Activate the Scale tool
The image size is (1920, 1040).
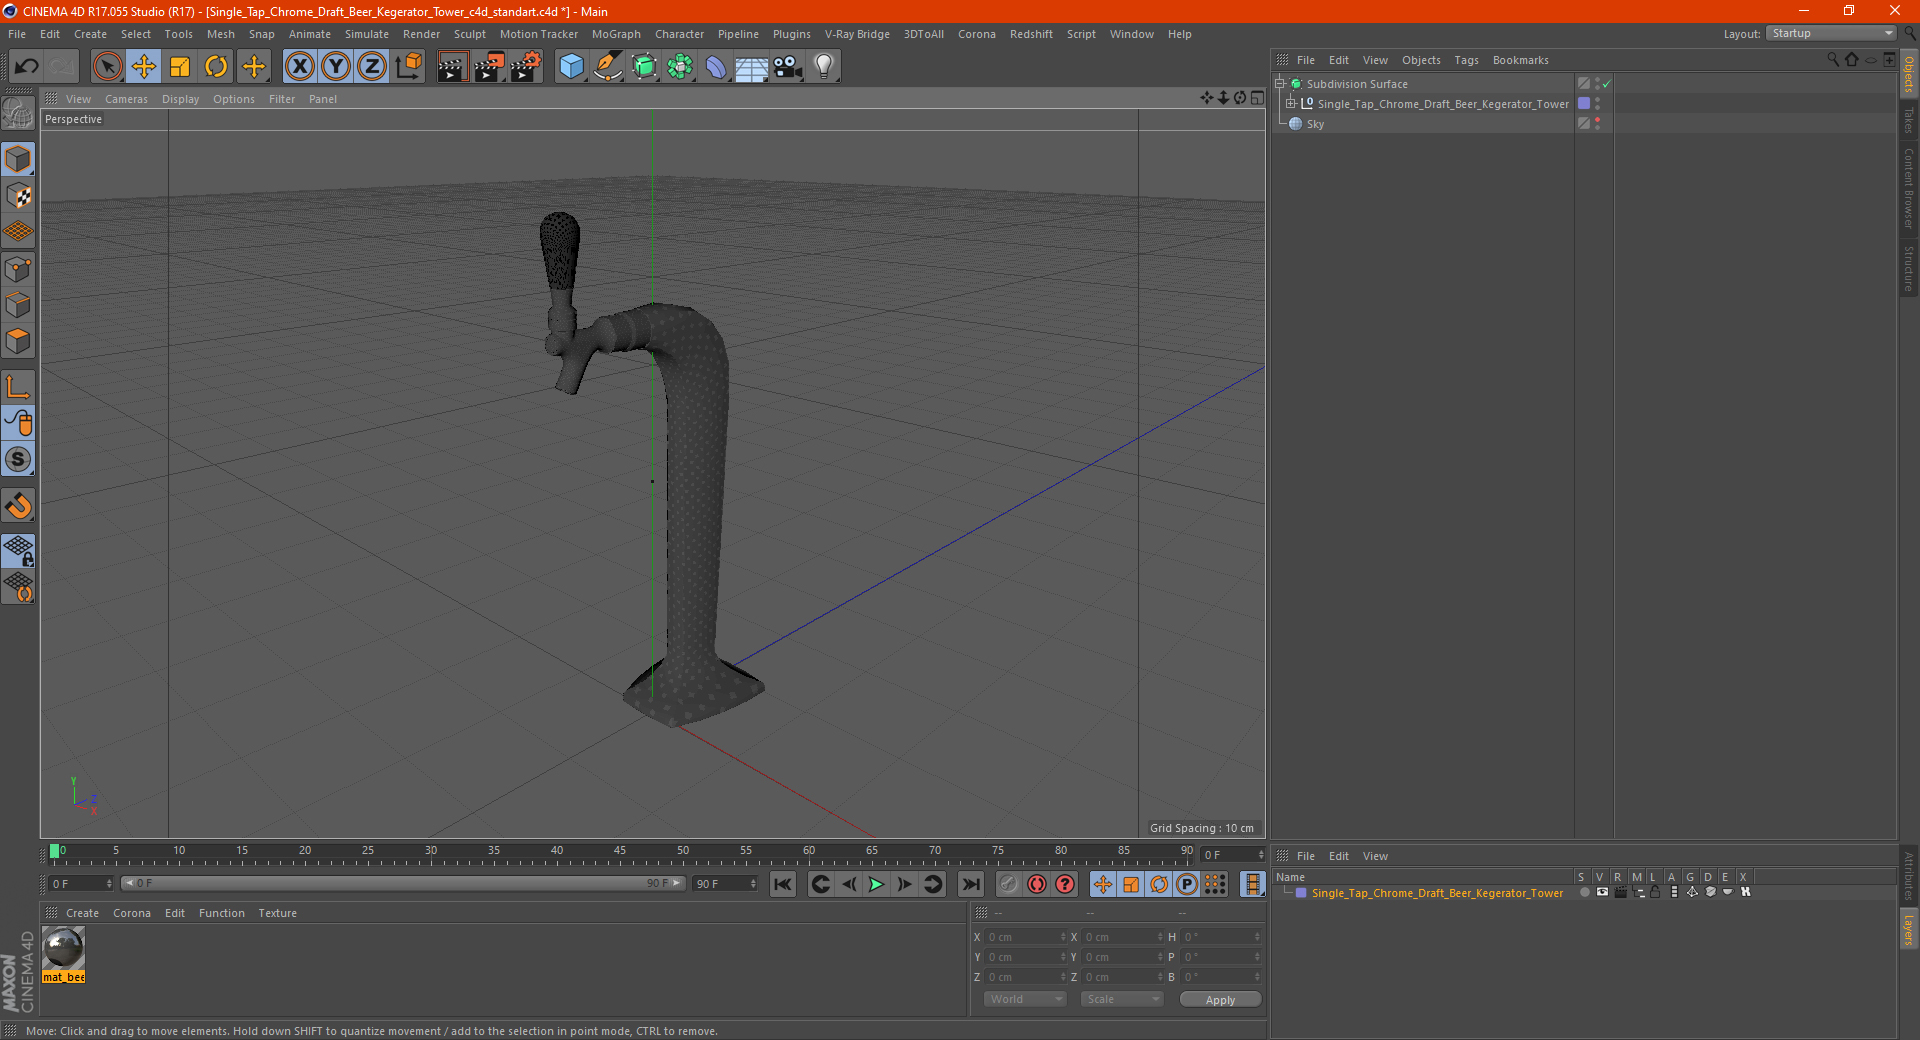pyautogui.click(x=180, y=67)
